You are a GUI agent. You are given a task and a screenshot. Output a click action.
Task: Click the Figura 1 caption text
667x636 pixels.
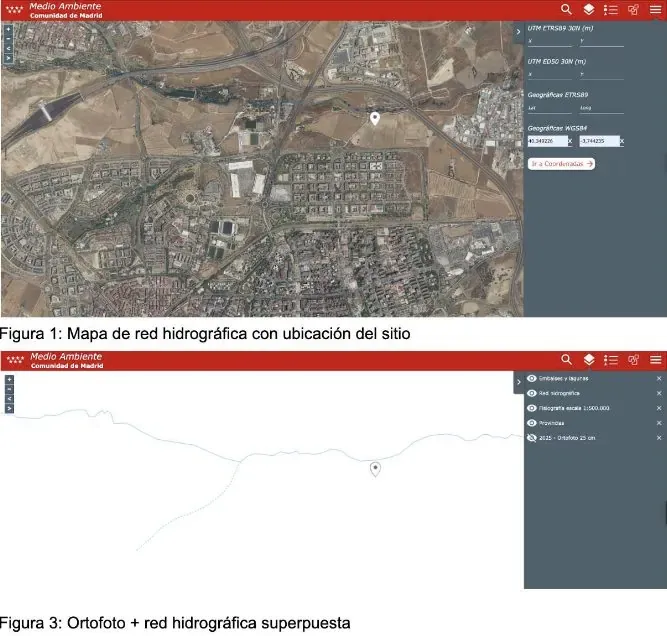(205, 334)
